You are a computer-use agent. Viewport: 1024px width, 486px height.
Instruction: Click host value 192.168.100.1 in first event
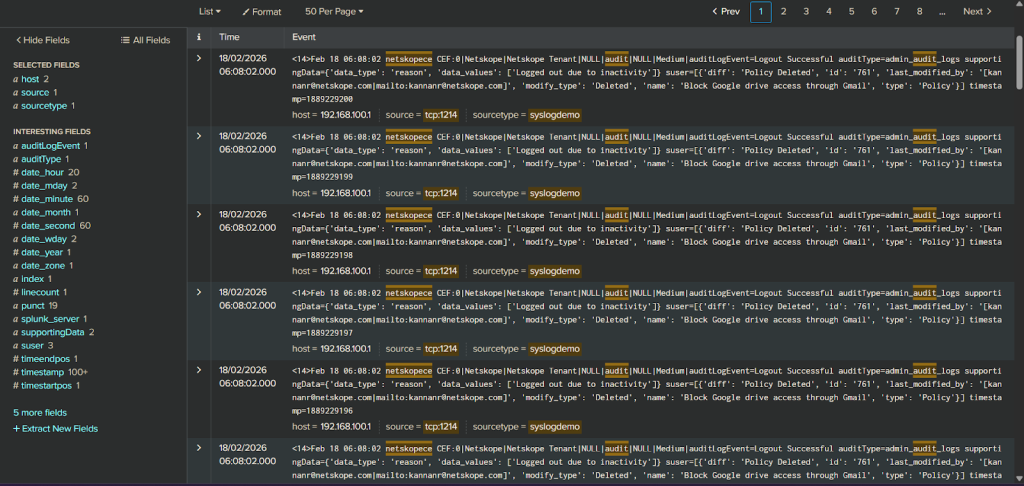(345, 115)
